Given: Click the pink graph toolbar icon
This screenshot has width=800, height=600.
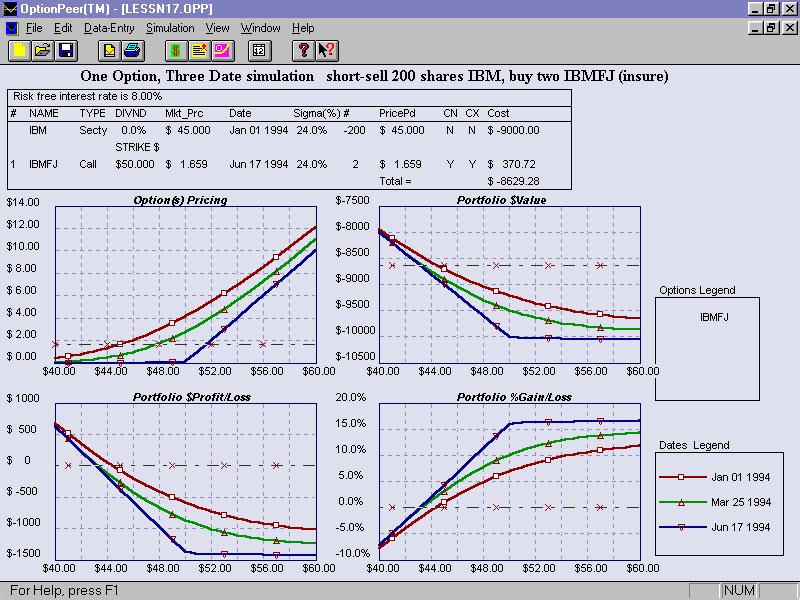Looking at the screenshot, I should tap(221, 49).
